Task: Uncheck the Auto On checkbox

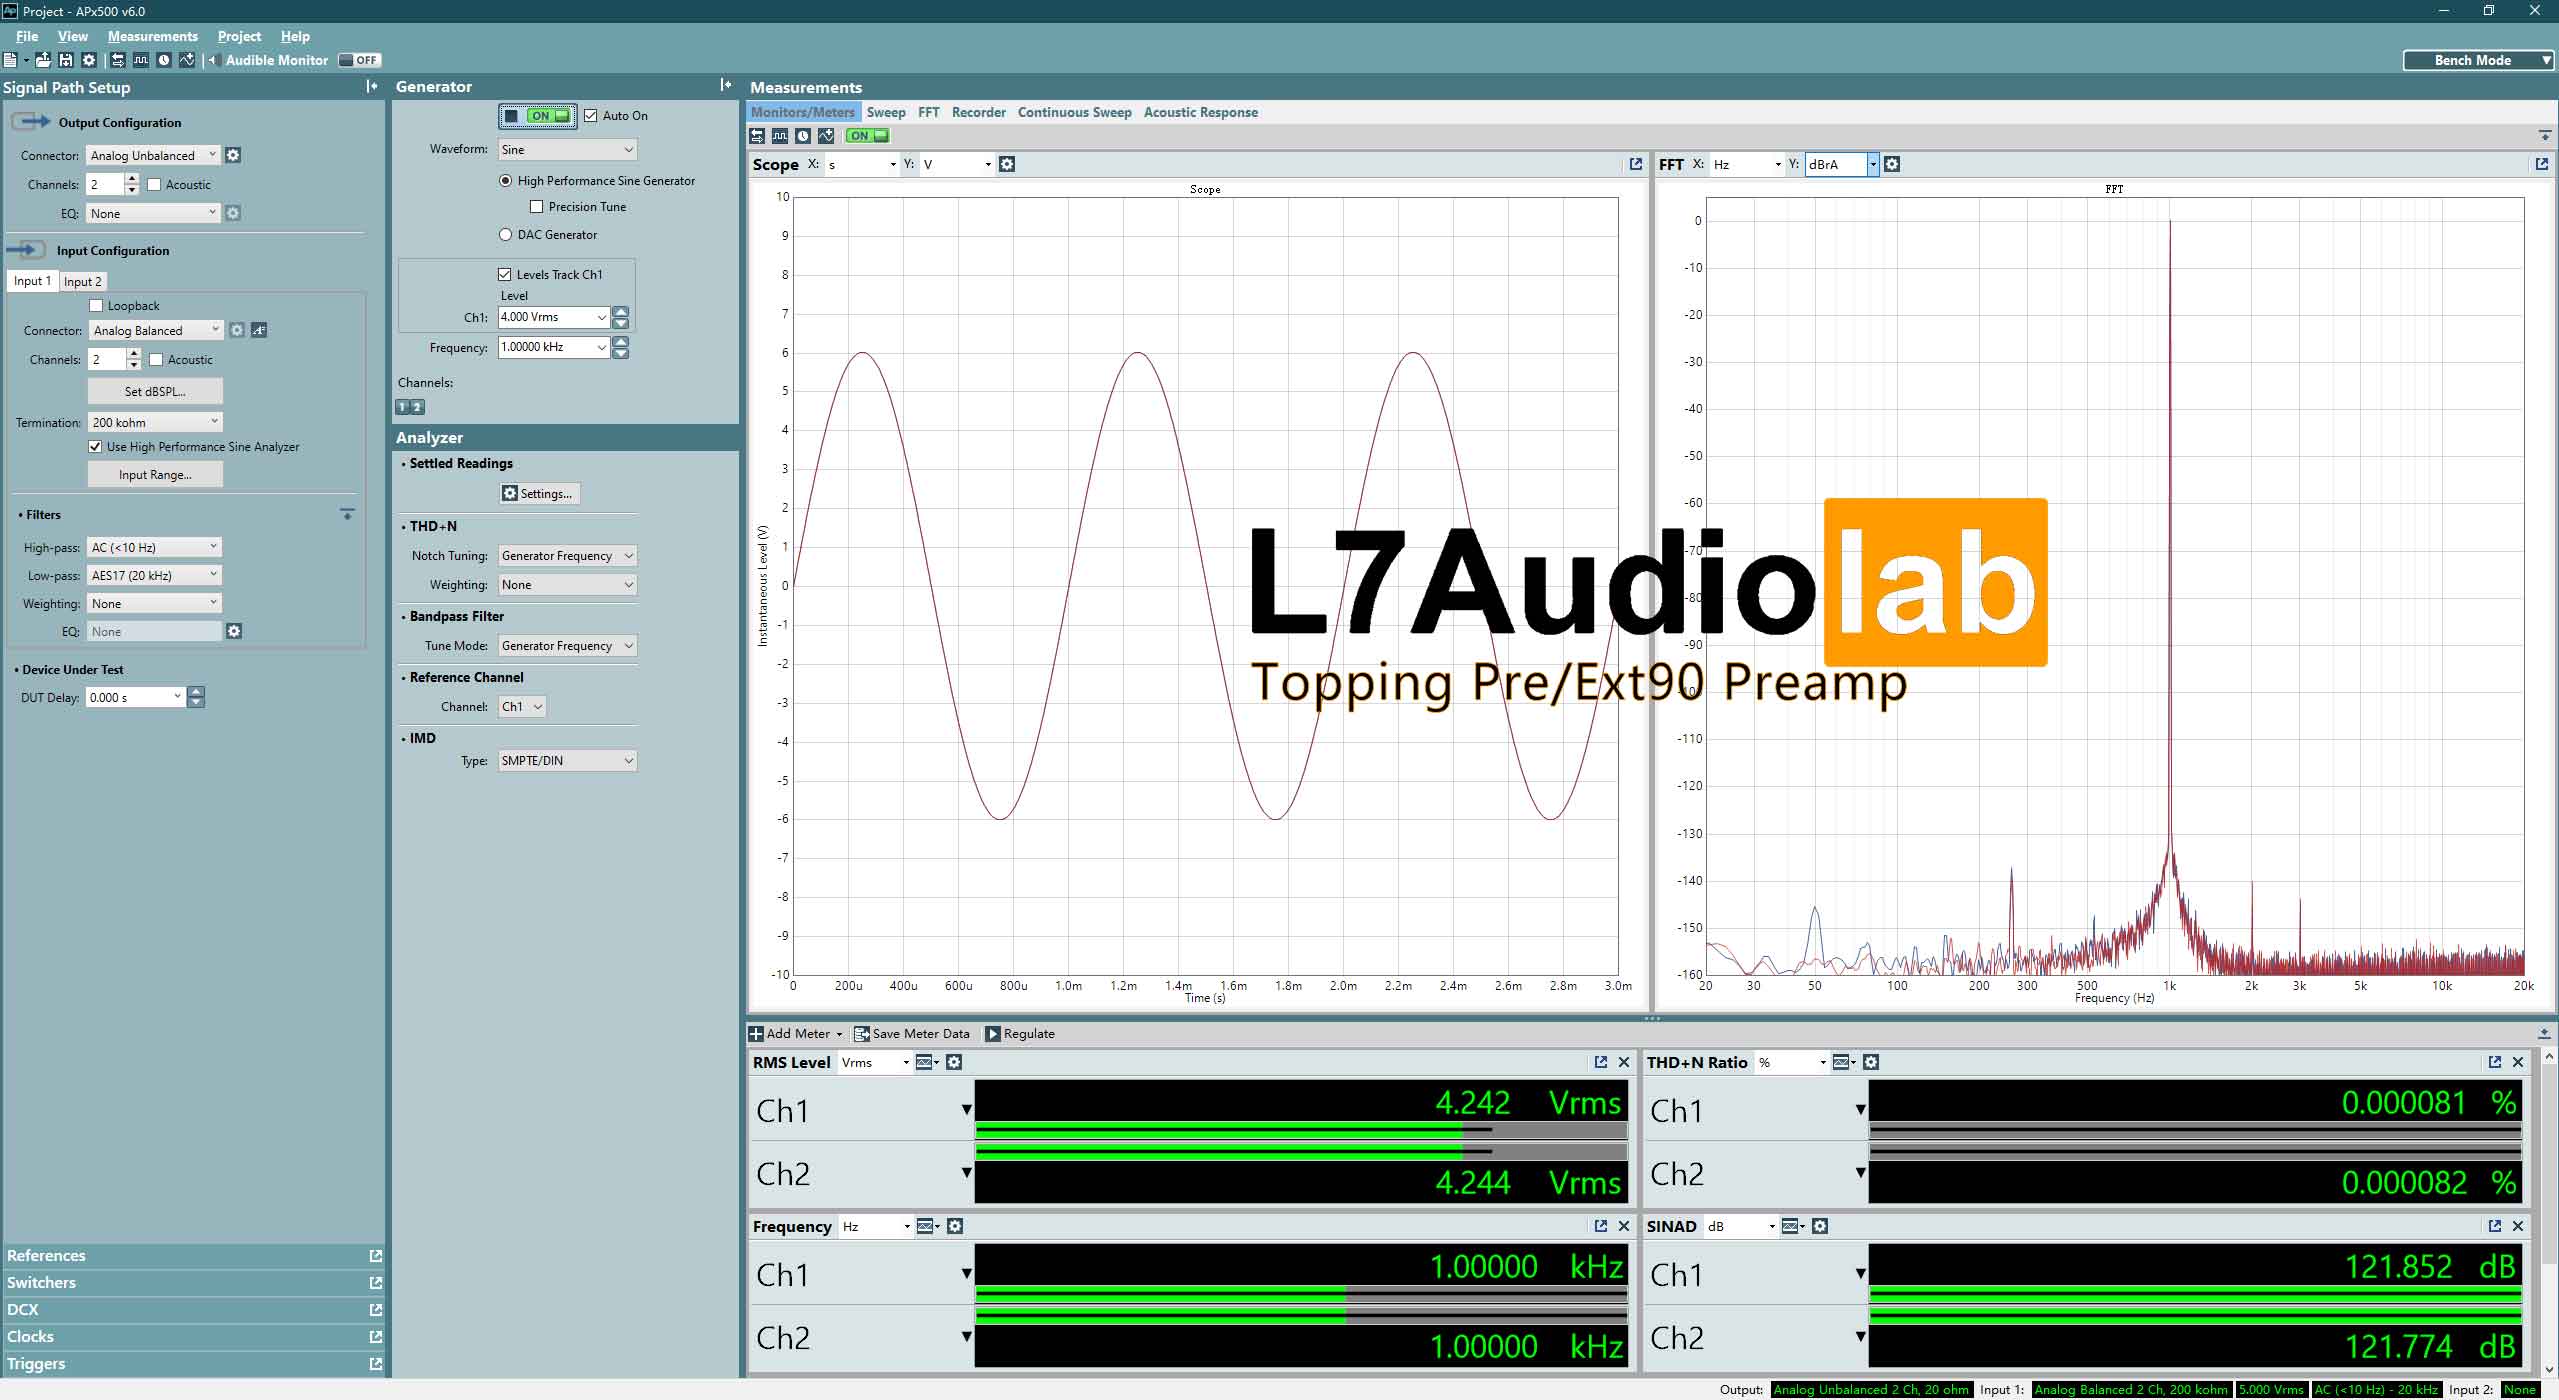Action: (x=591, y=116)
